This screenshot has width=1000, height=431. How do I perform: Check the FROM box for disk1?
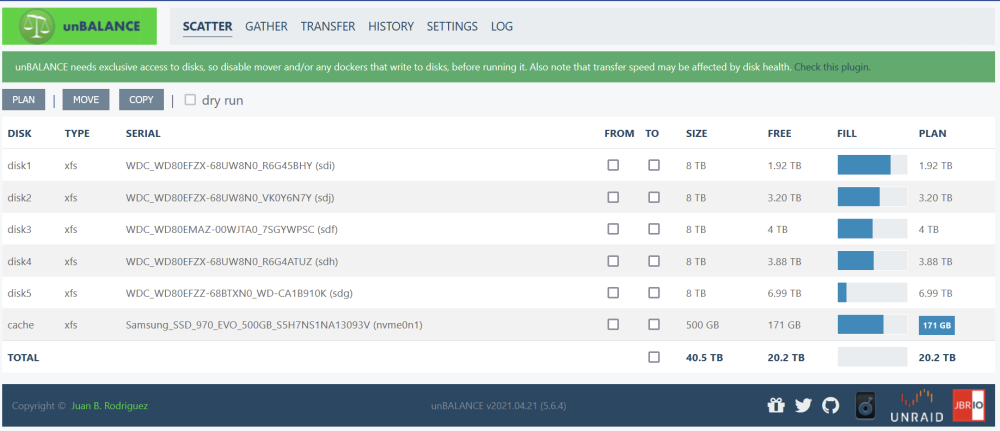(613, 165)
